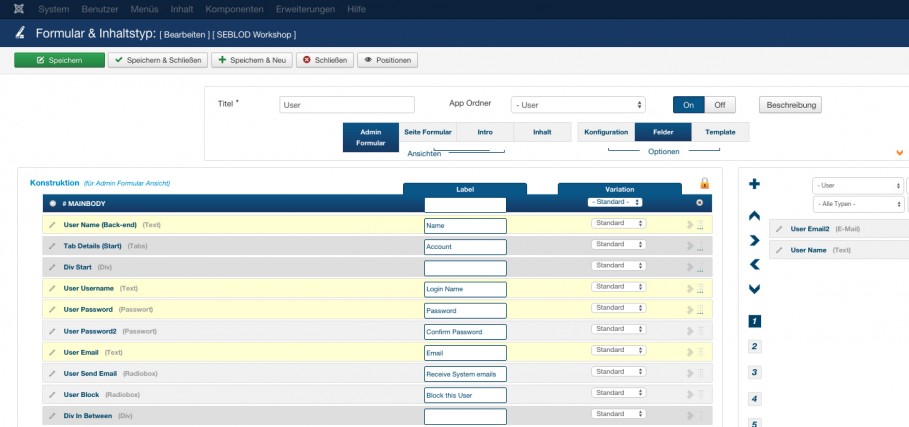
Task: Open Variation dropdown for User Username
Action: coord(619,287)
